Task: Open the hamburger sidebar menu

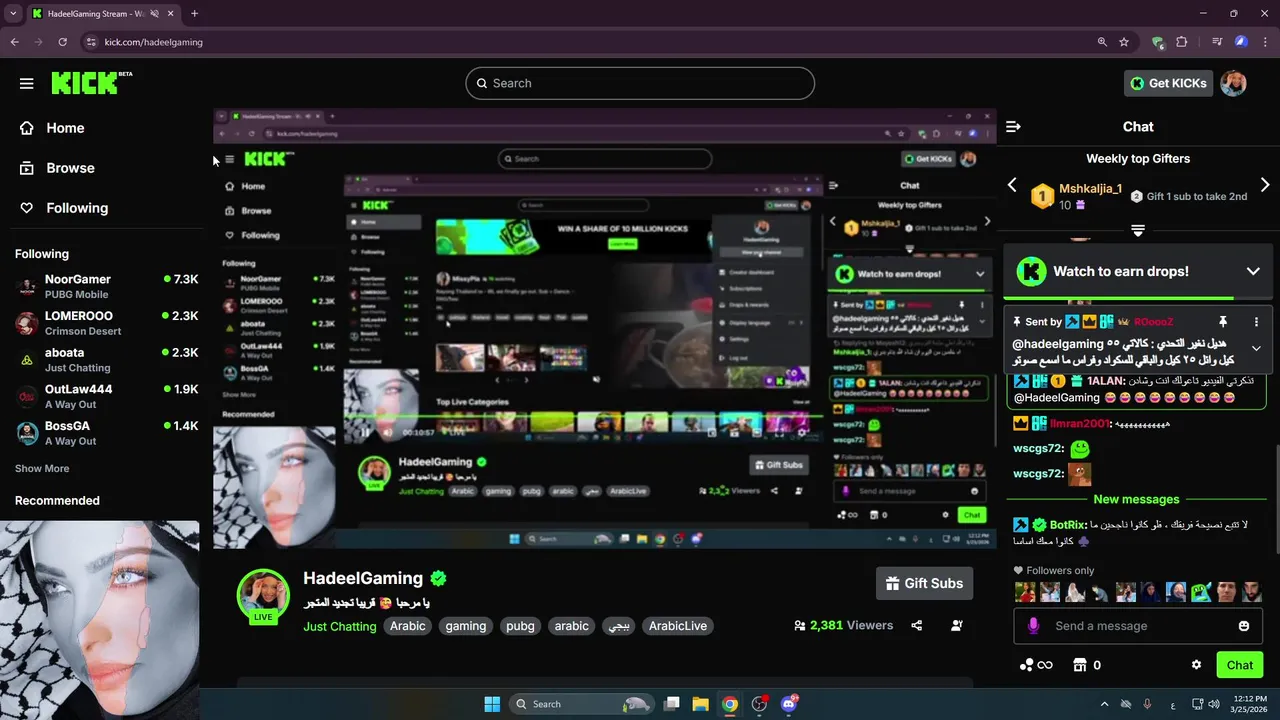Action: point(27,83)
